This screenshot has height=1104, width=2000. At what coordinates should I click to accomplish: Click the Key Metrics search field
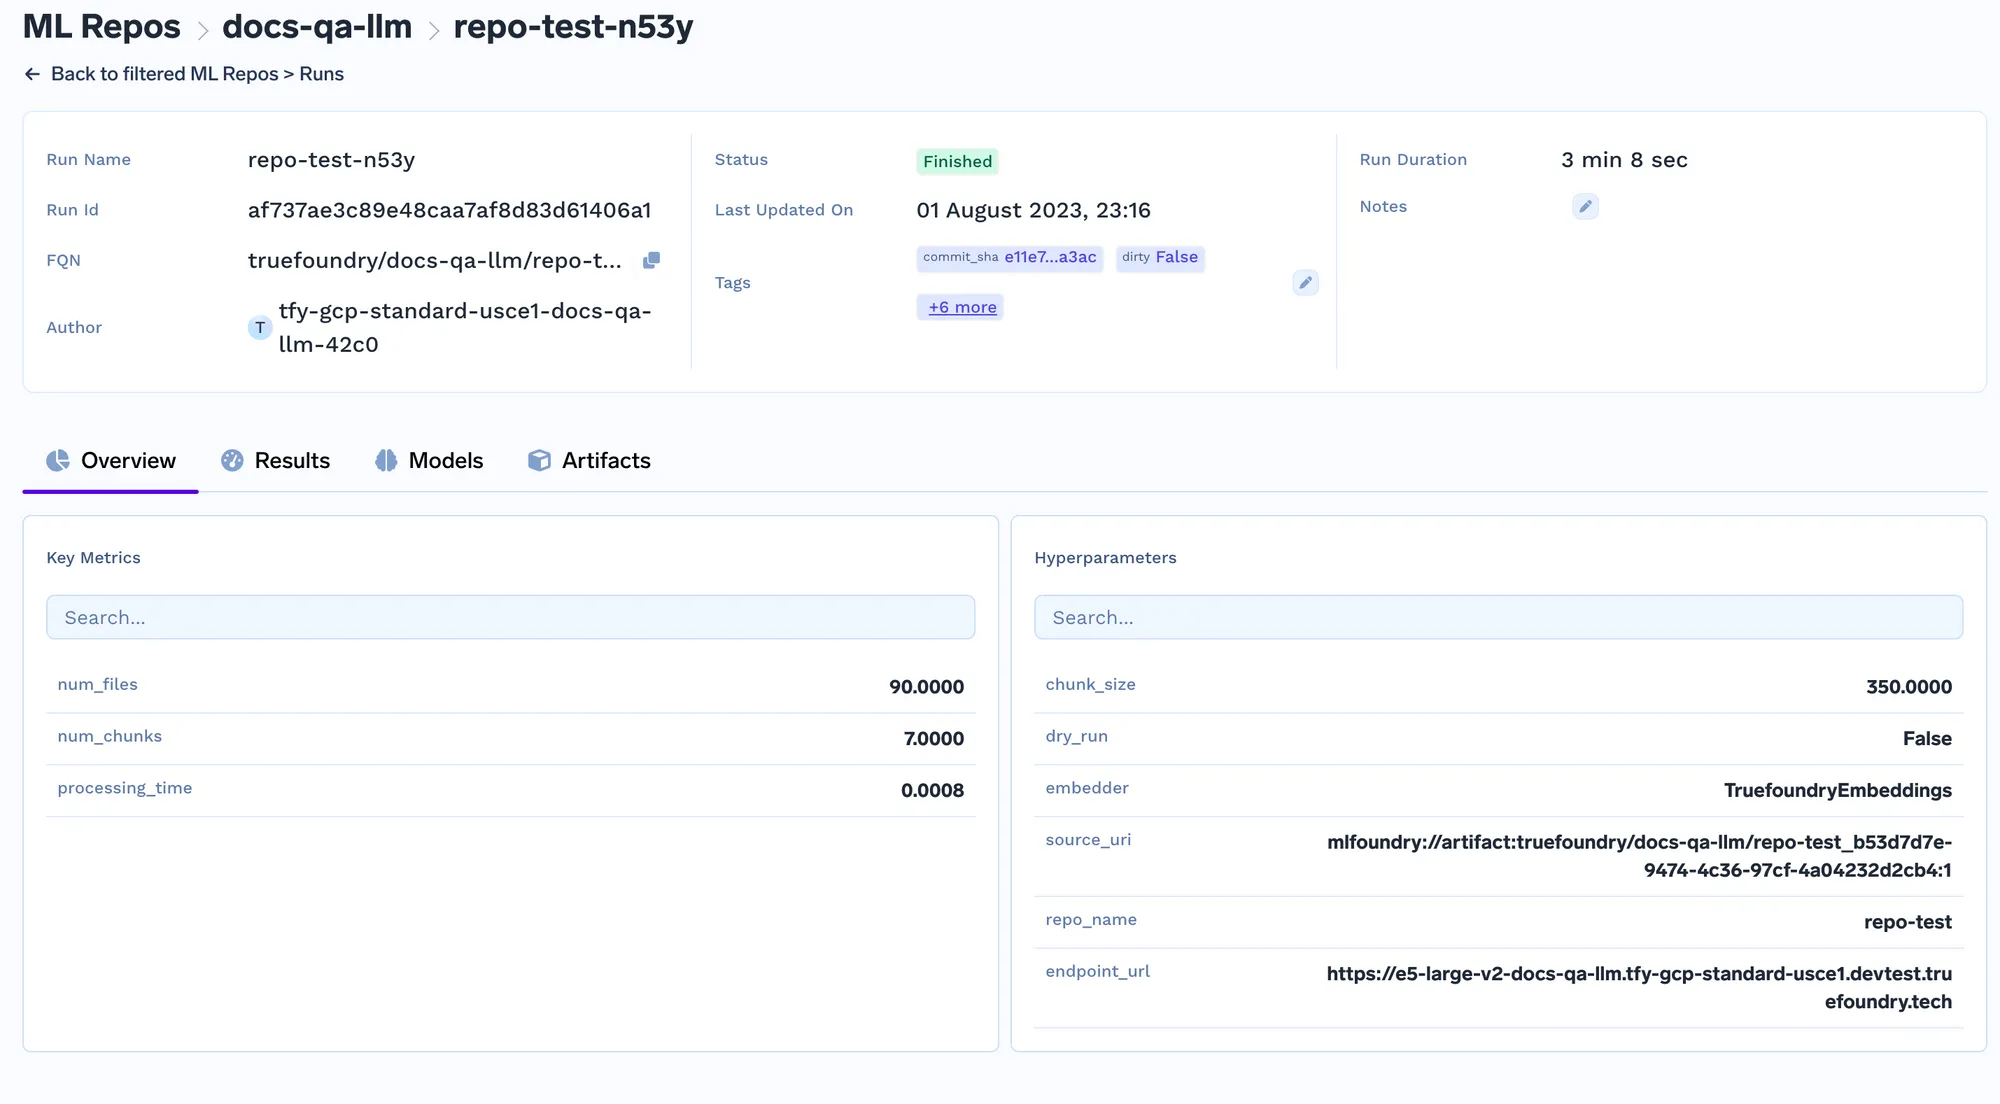pyautogui.click(x=510, y=617)
